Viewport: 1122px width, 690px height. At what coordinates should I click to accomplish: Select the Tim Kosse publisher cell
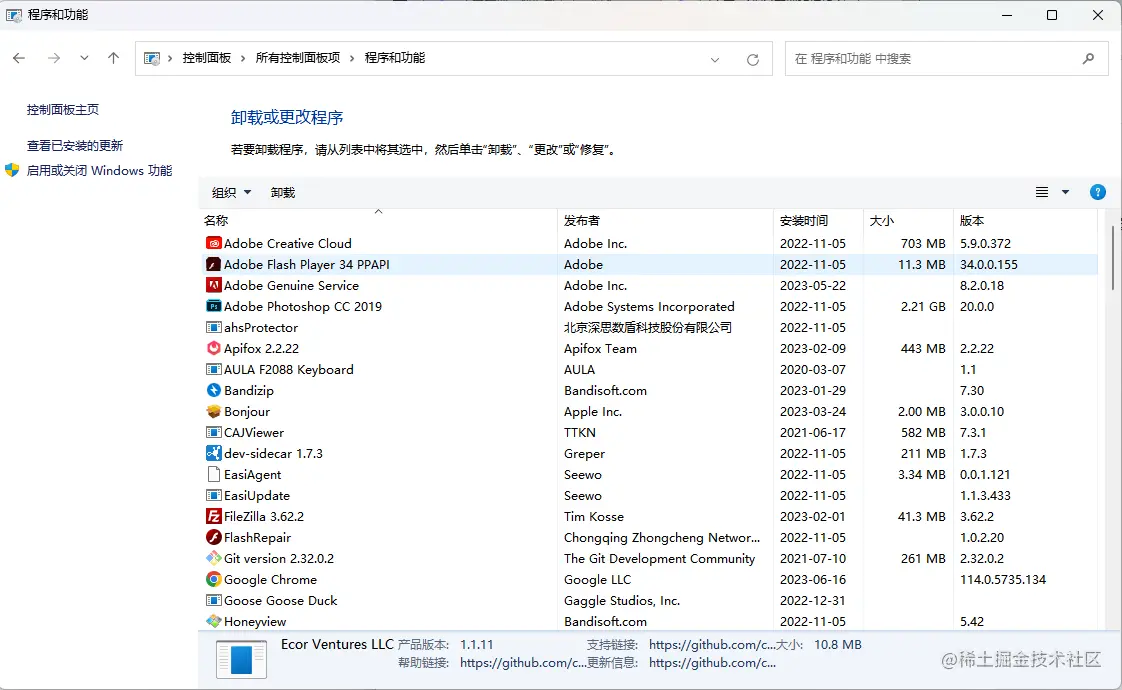tap(594, 516)
